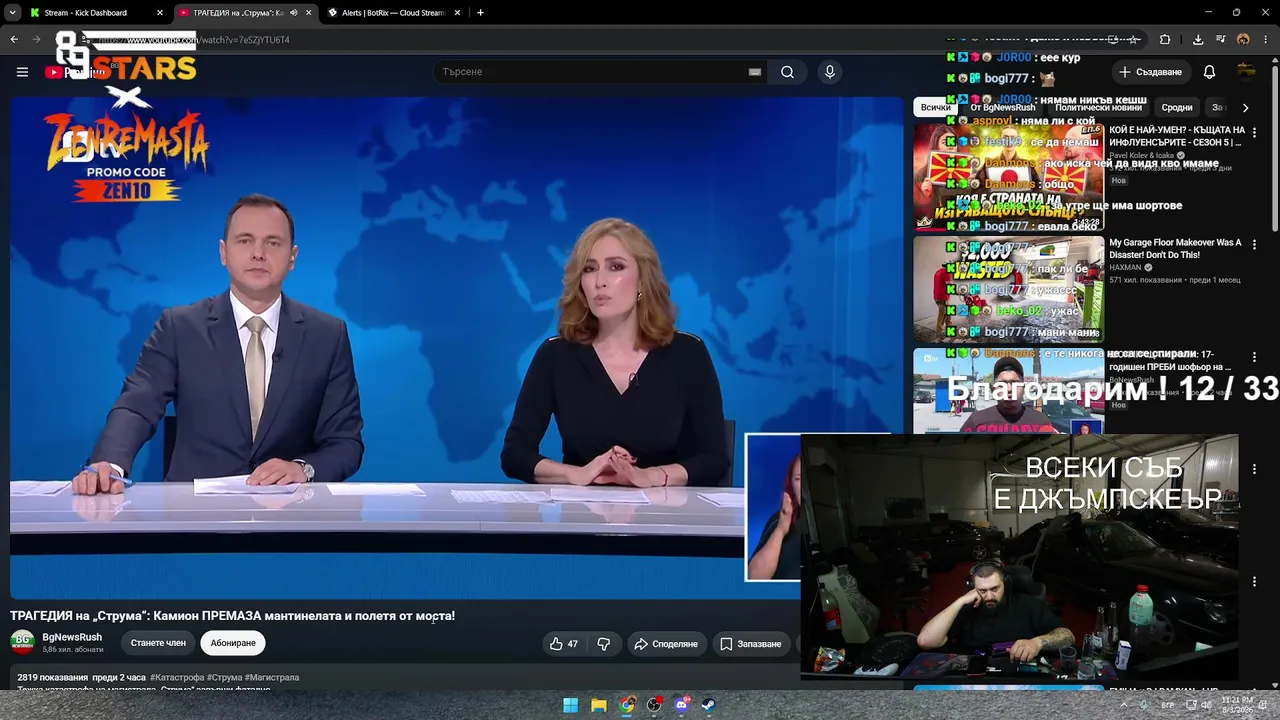Switch to Alerts | BotRix tab
The height and width of the screenshot is (720, 1280).
click(x=393, y=13)
